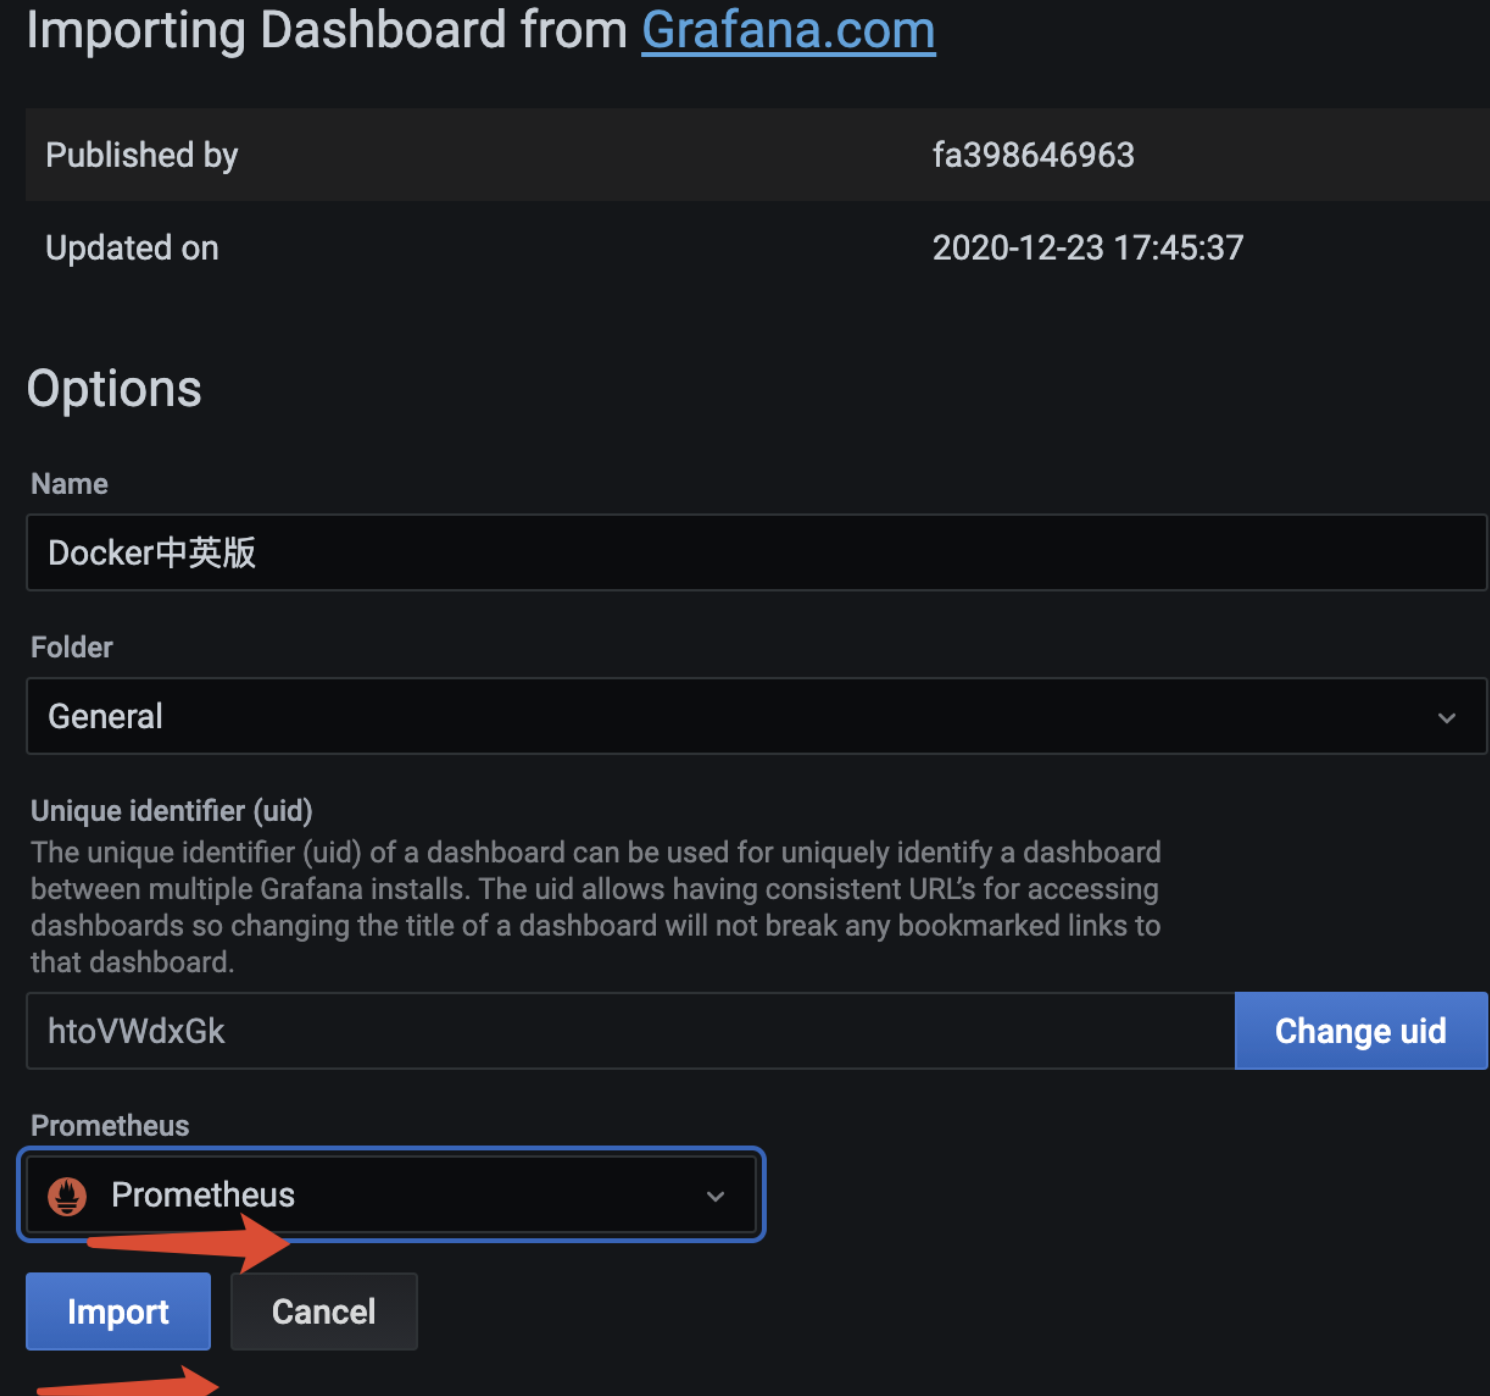1490x1396 pixels.
Task: Click updated date '2020-12-23 17:45:37'
Action: pyautogui.click(x=1088, y=248)
